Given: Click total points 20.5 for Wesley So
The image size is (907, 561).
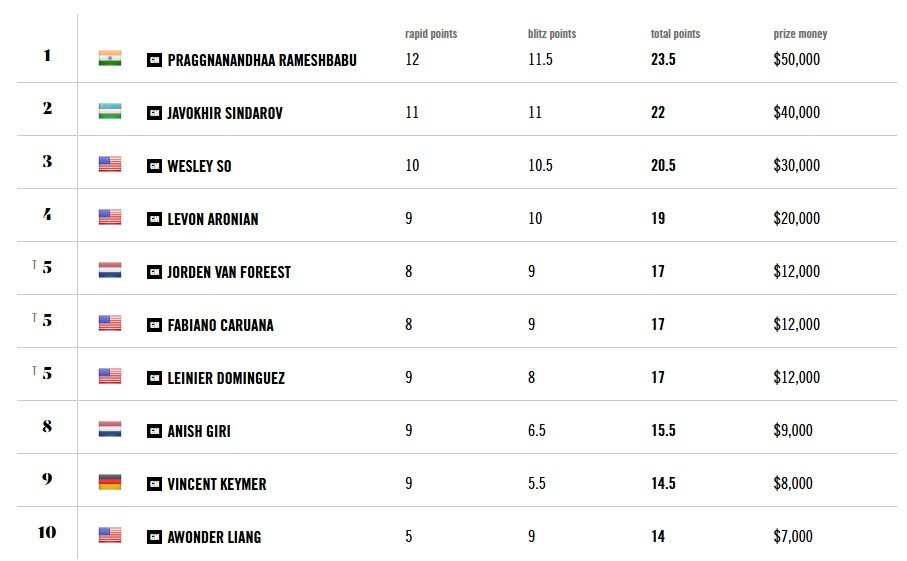Looking at the screenshot, I should (663, 165).
